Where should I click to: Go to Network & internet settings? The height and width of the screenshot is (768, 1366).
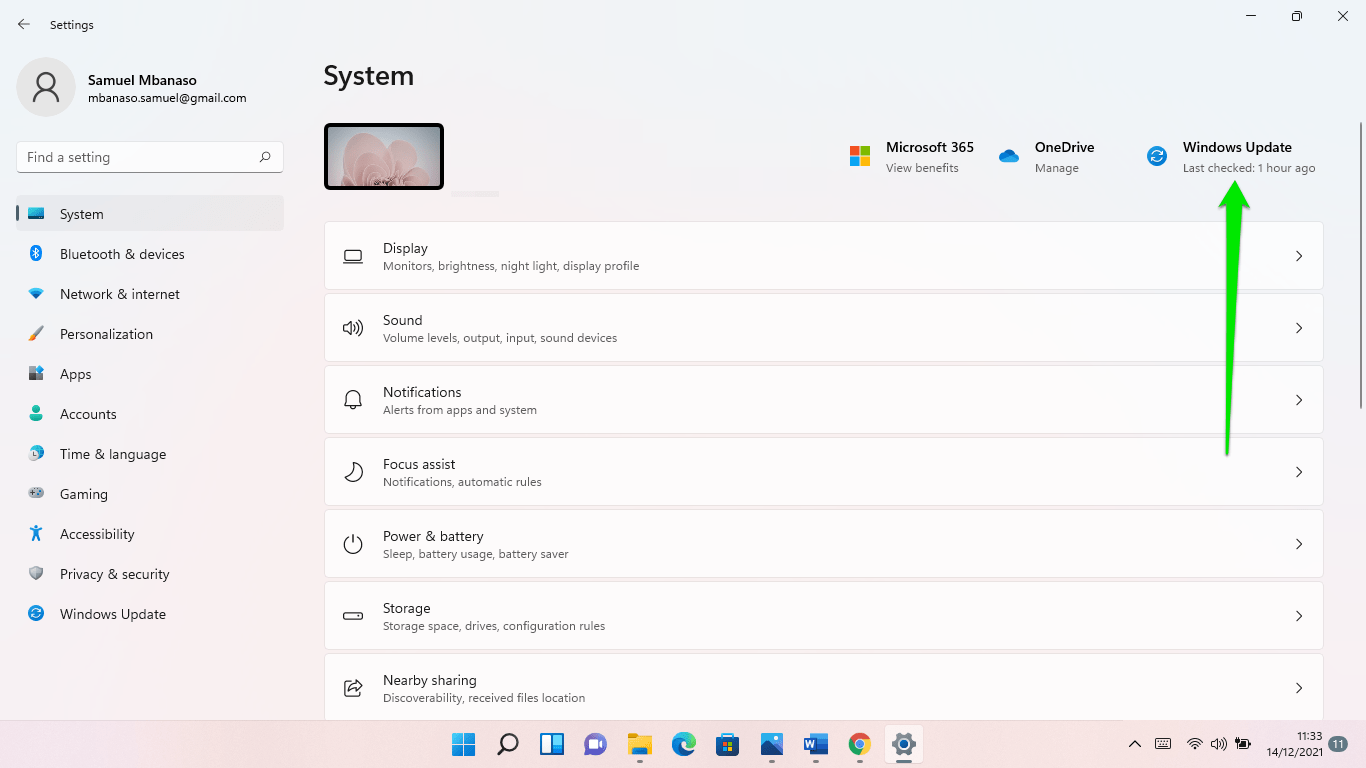(119, 294)
